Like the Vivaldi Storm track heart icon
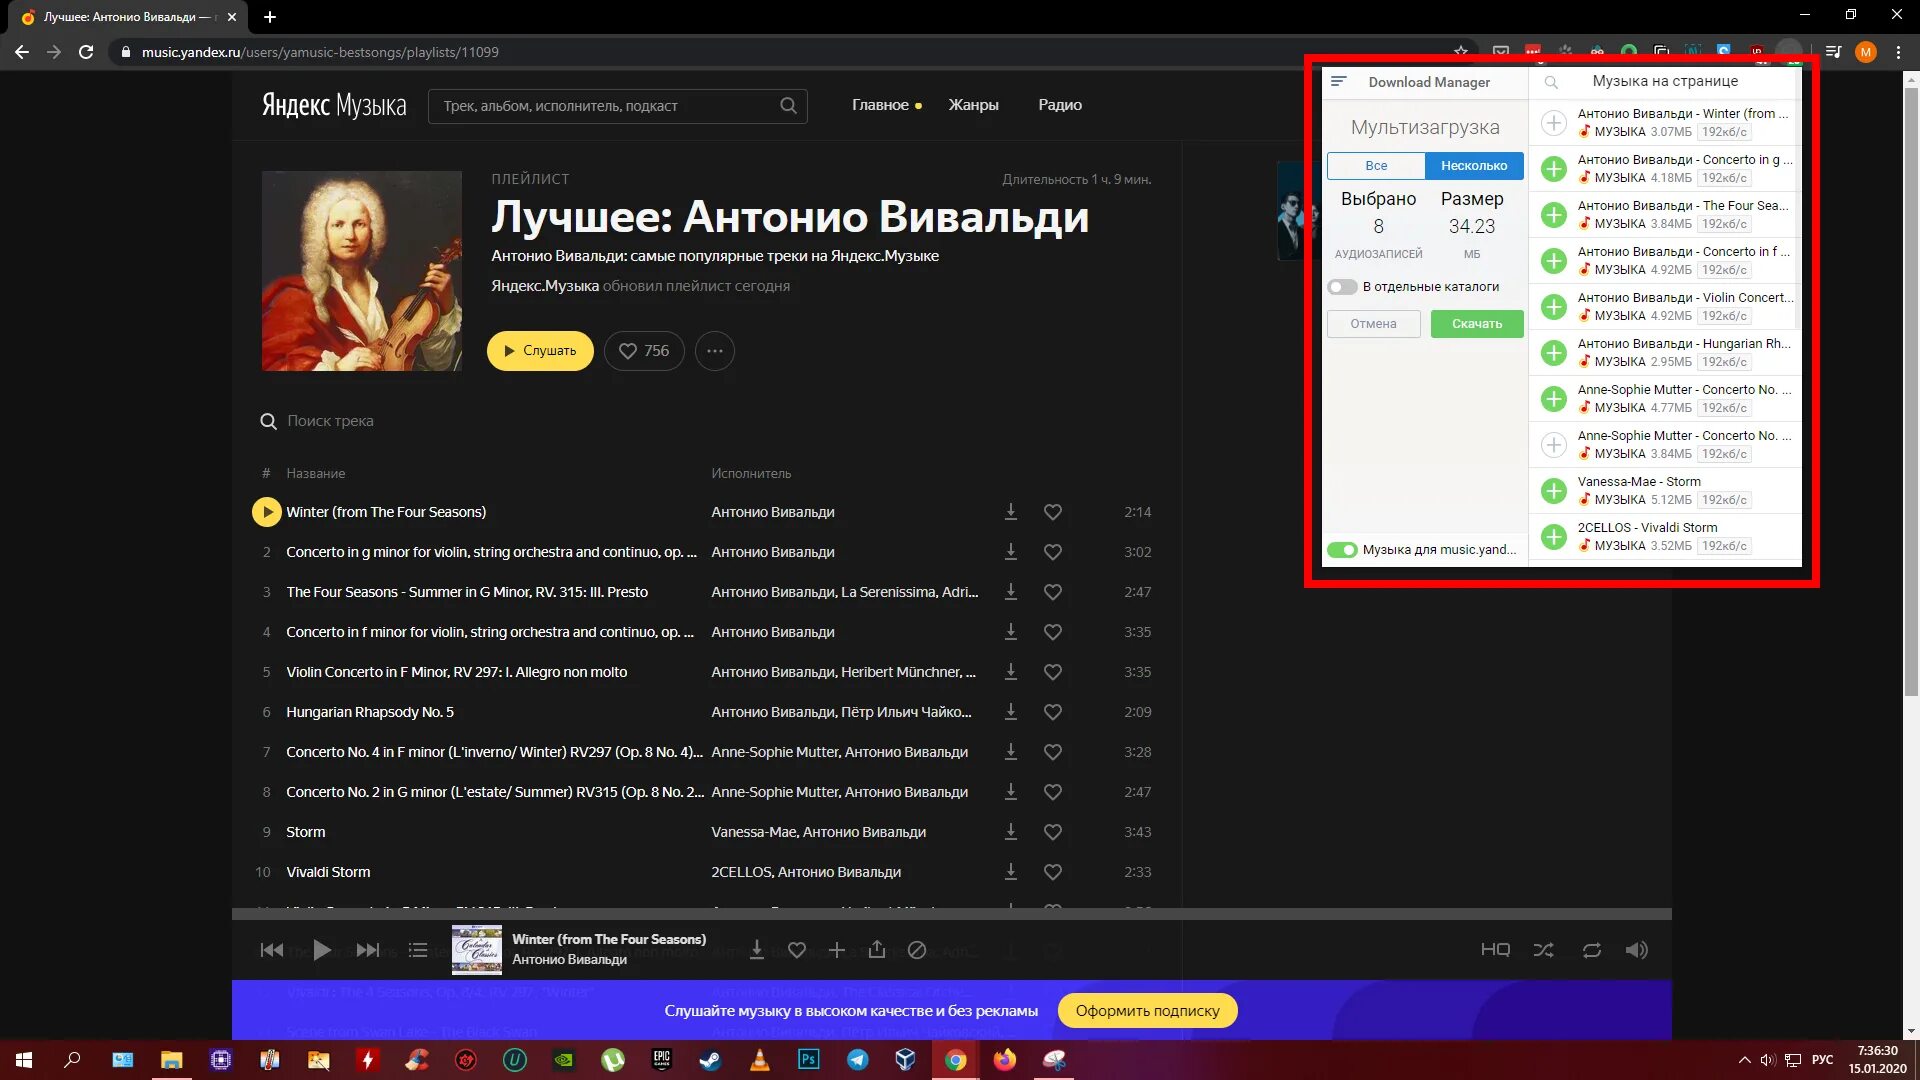Image resolution: width=1920 pixels, height=1080 pixels. (x=1052, y=872)
